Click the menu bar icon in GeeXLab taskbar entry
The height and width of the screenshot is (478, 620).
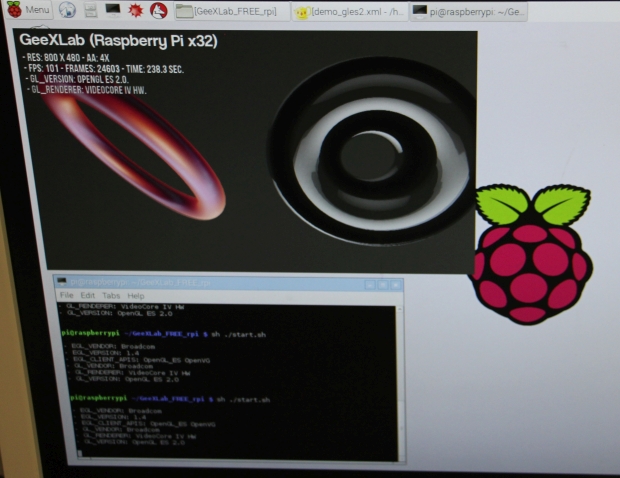(x=184, y=11)
